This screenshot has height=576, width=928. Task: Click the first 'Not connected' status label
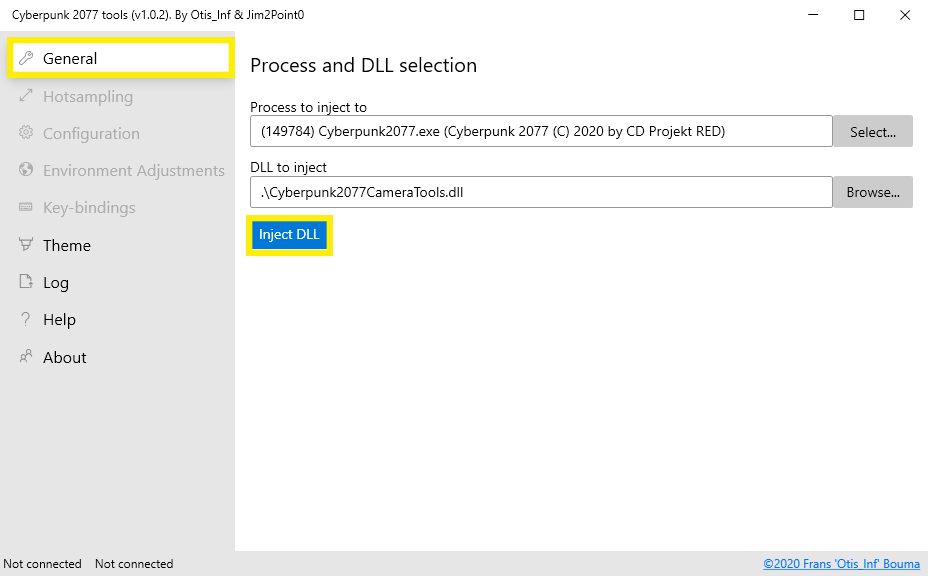(x=43, y=564)
